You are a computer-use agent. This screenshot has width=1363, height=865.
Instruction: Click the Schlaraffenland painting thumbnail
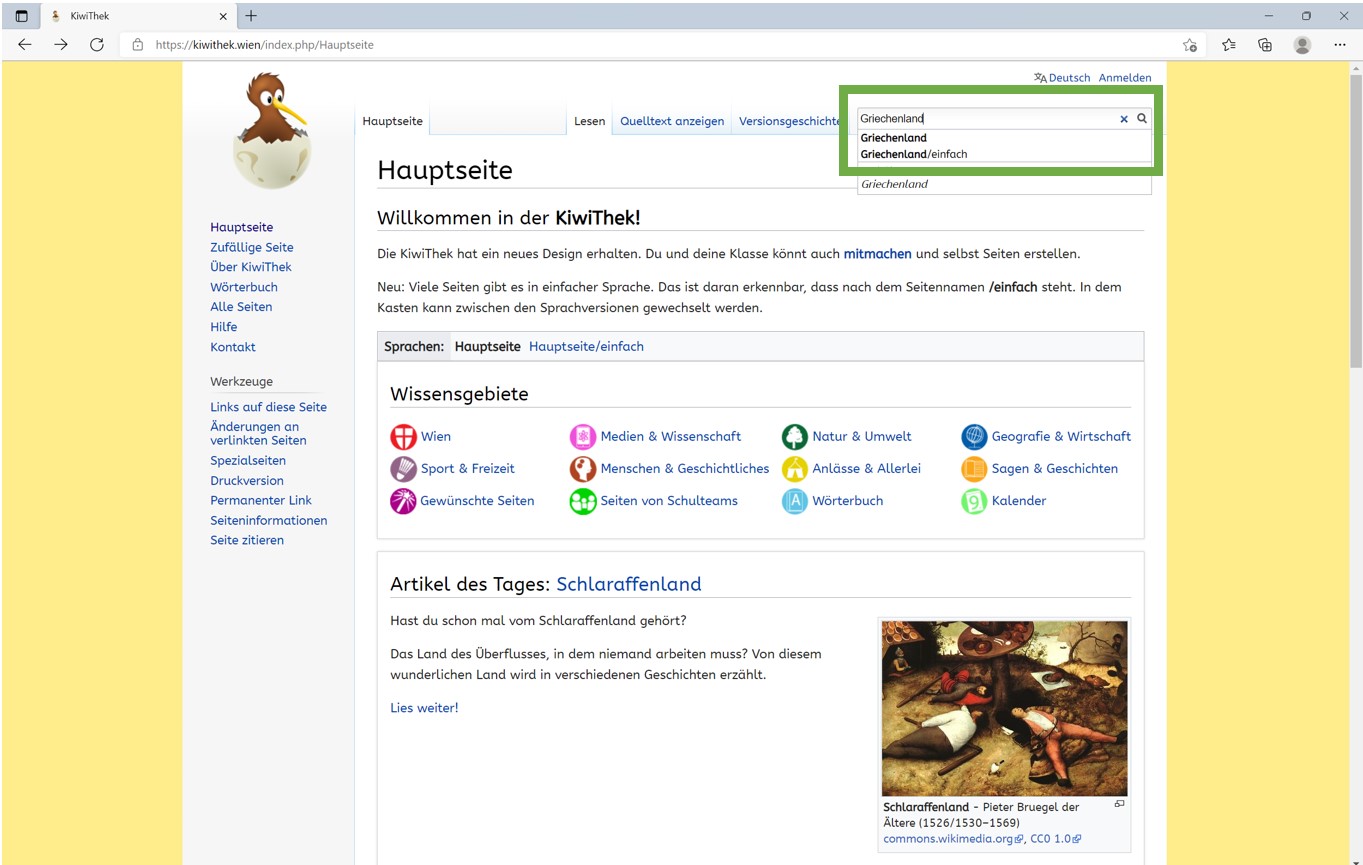click(1004, 708)
